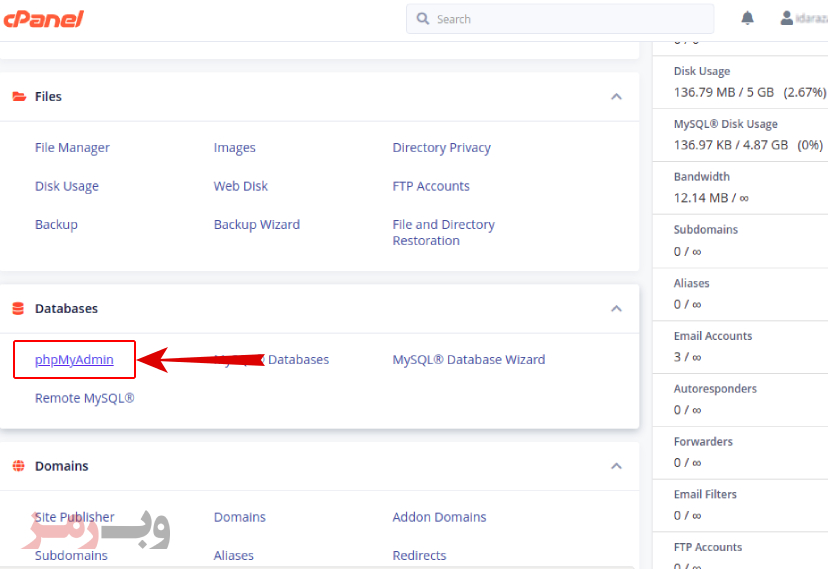Screen dimensions: 828x569
Task: Click FTP Accounts statistic label in sidebar
Action: [708, 547]
